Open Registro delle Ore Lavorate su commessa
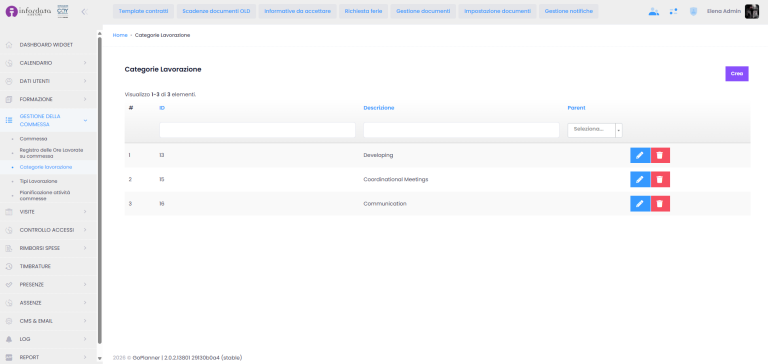The width and height of the screenshot is (768, 364). 51,153
